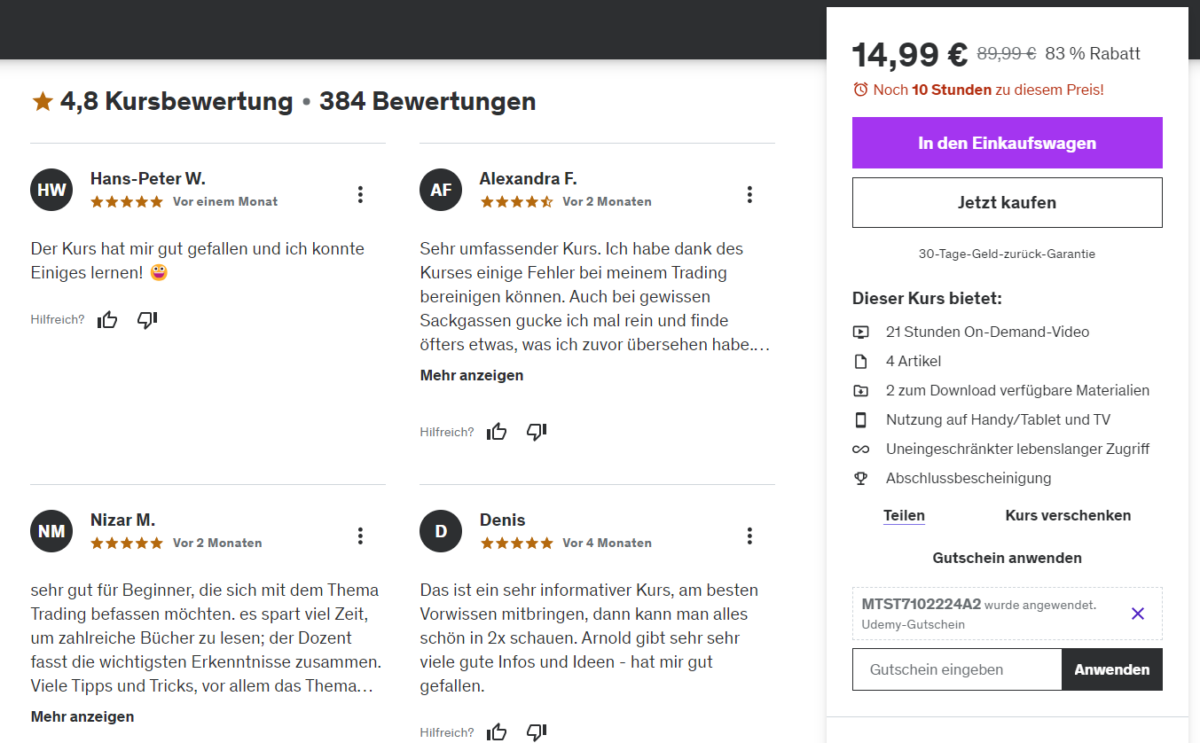Click the certificate icon next to Abschlussbescheinigung
This screenshot has width=1200, height=743.
[x=861, y=478]
